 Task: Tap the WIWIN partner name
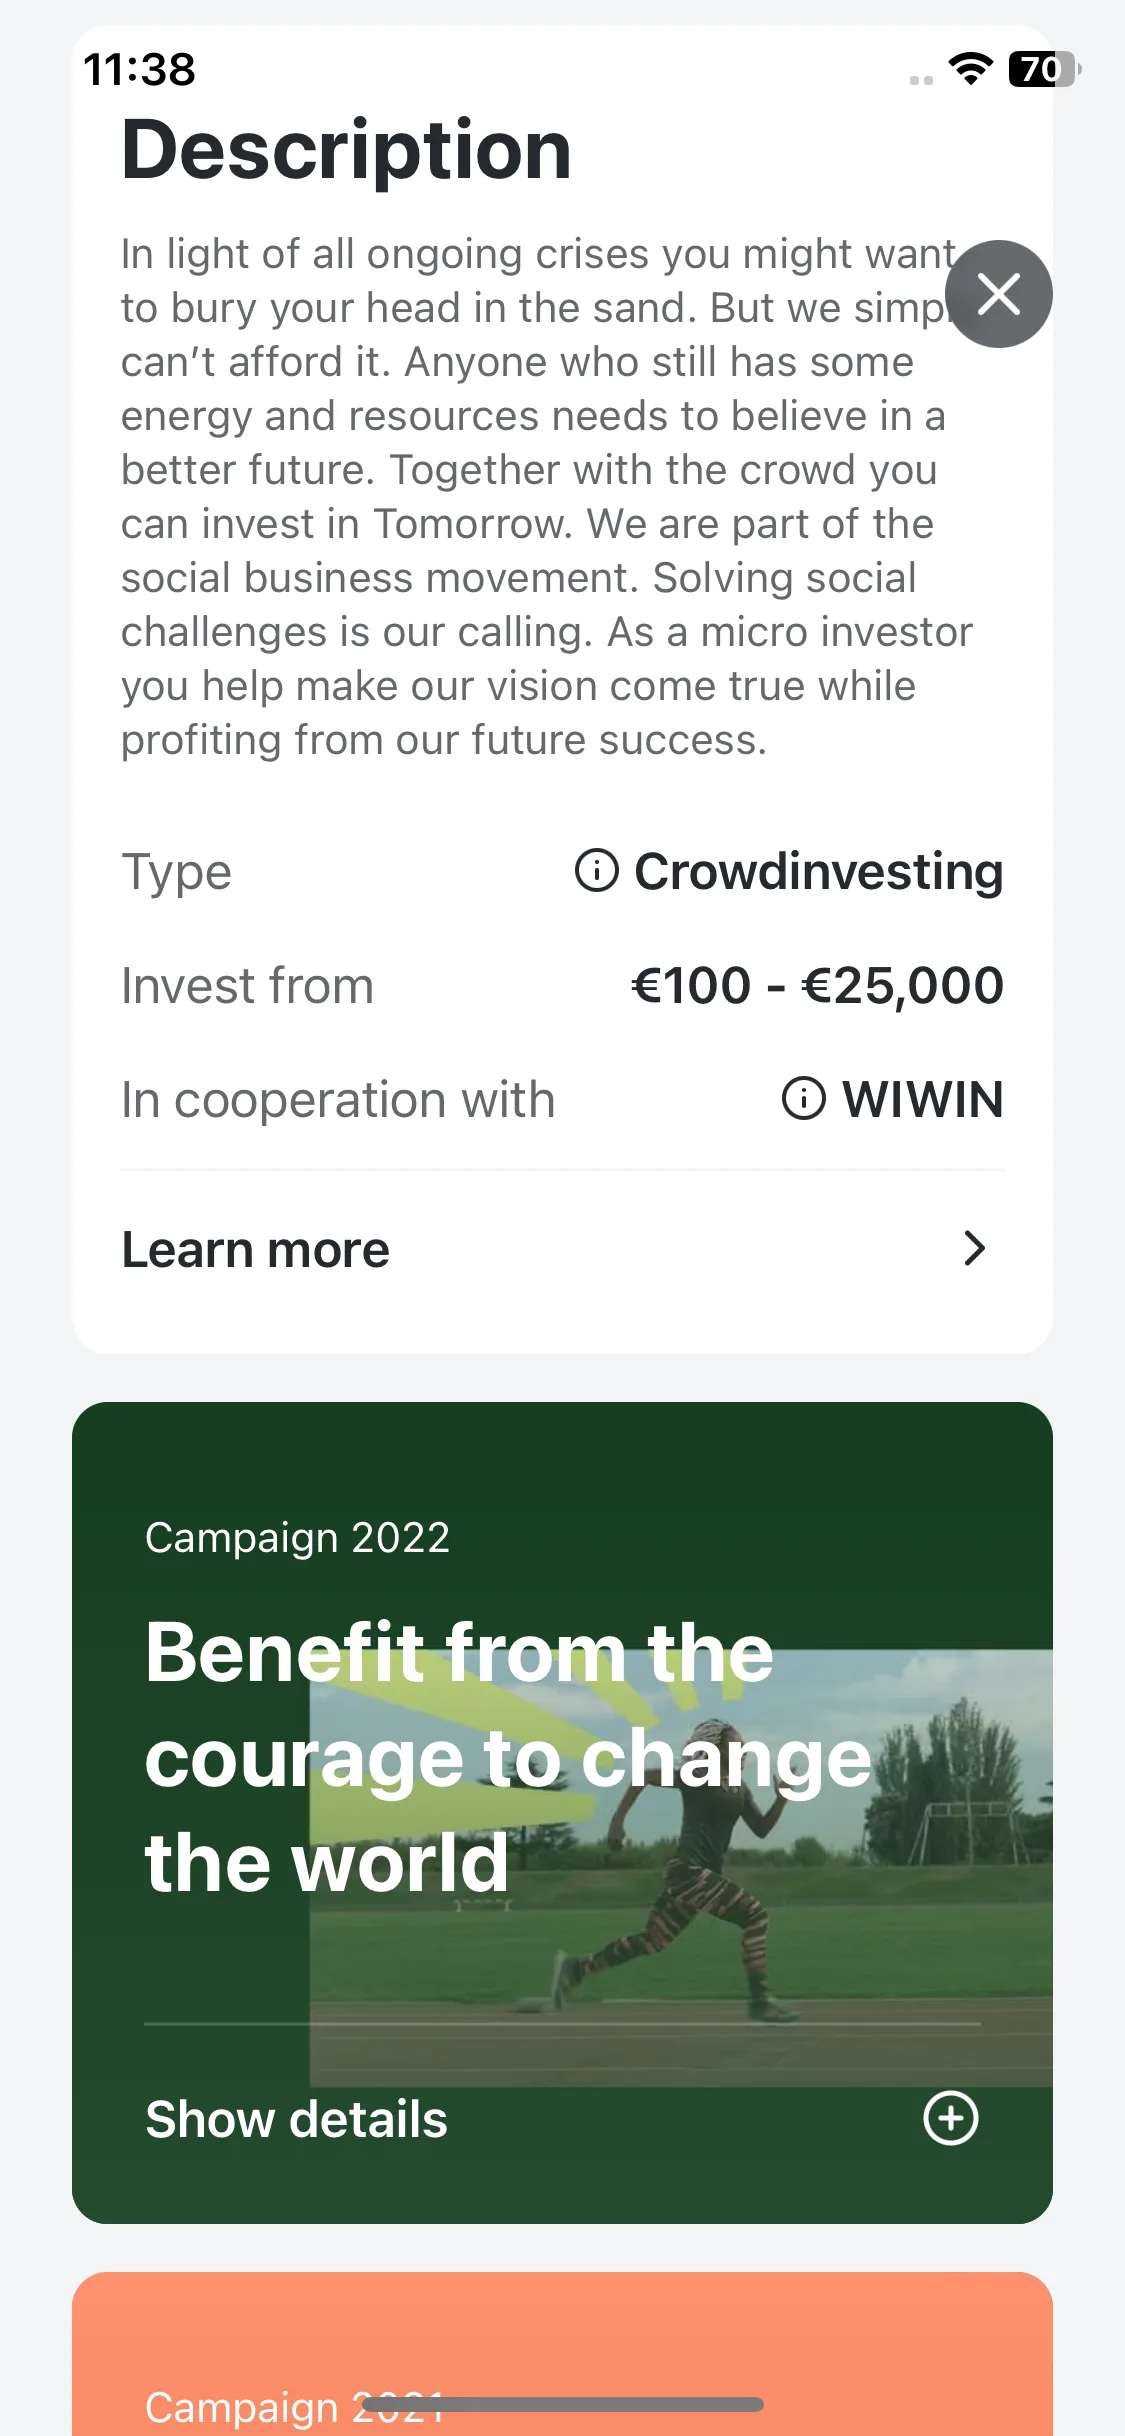pyautogui.click(x=923, y=1099)
